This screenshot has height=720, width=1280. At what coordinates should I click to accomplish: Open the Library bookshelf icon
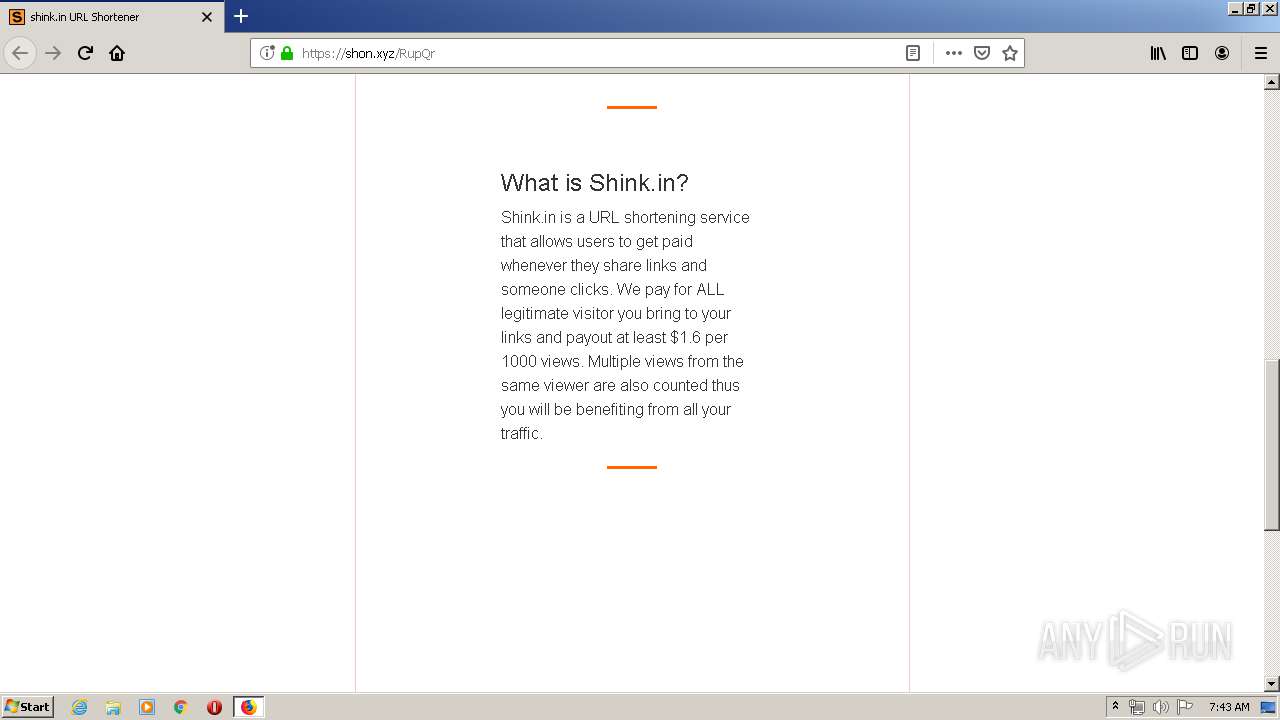[1158, 53]
